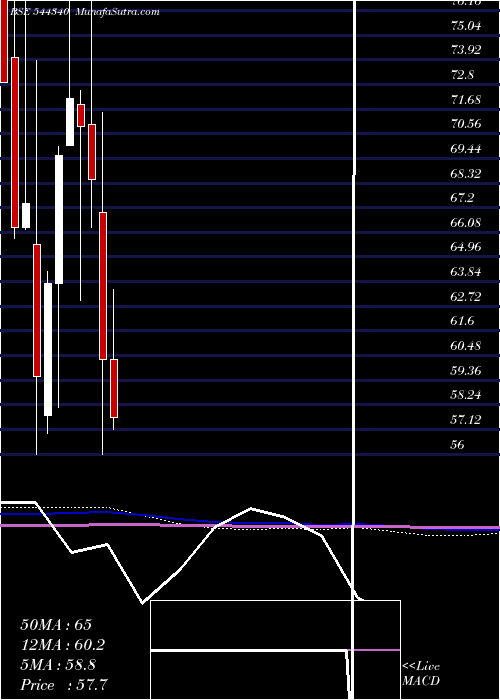
Task: Click the 61.6 price axis label
Action: click(463, 322)
